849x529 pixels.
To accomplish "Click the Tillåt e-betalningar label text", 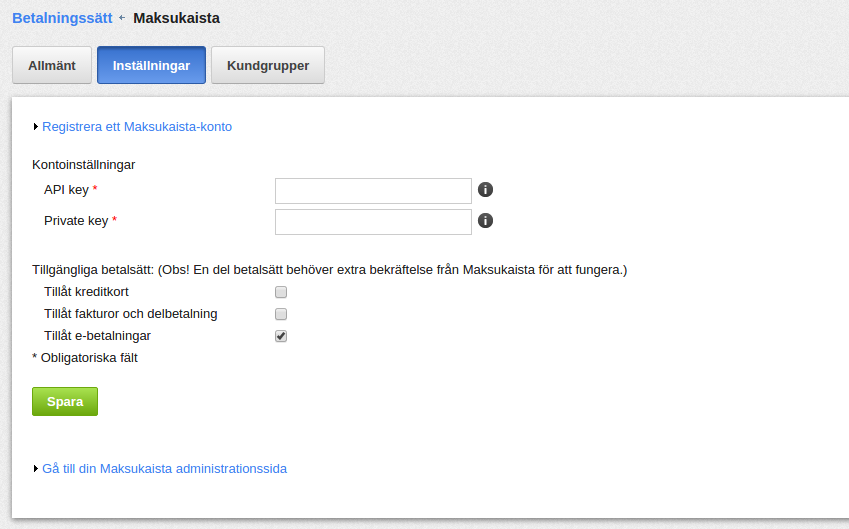I will pyautogui.click(x=97, y=336).
